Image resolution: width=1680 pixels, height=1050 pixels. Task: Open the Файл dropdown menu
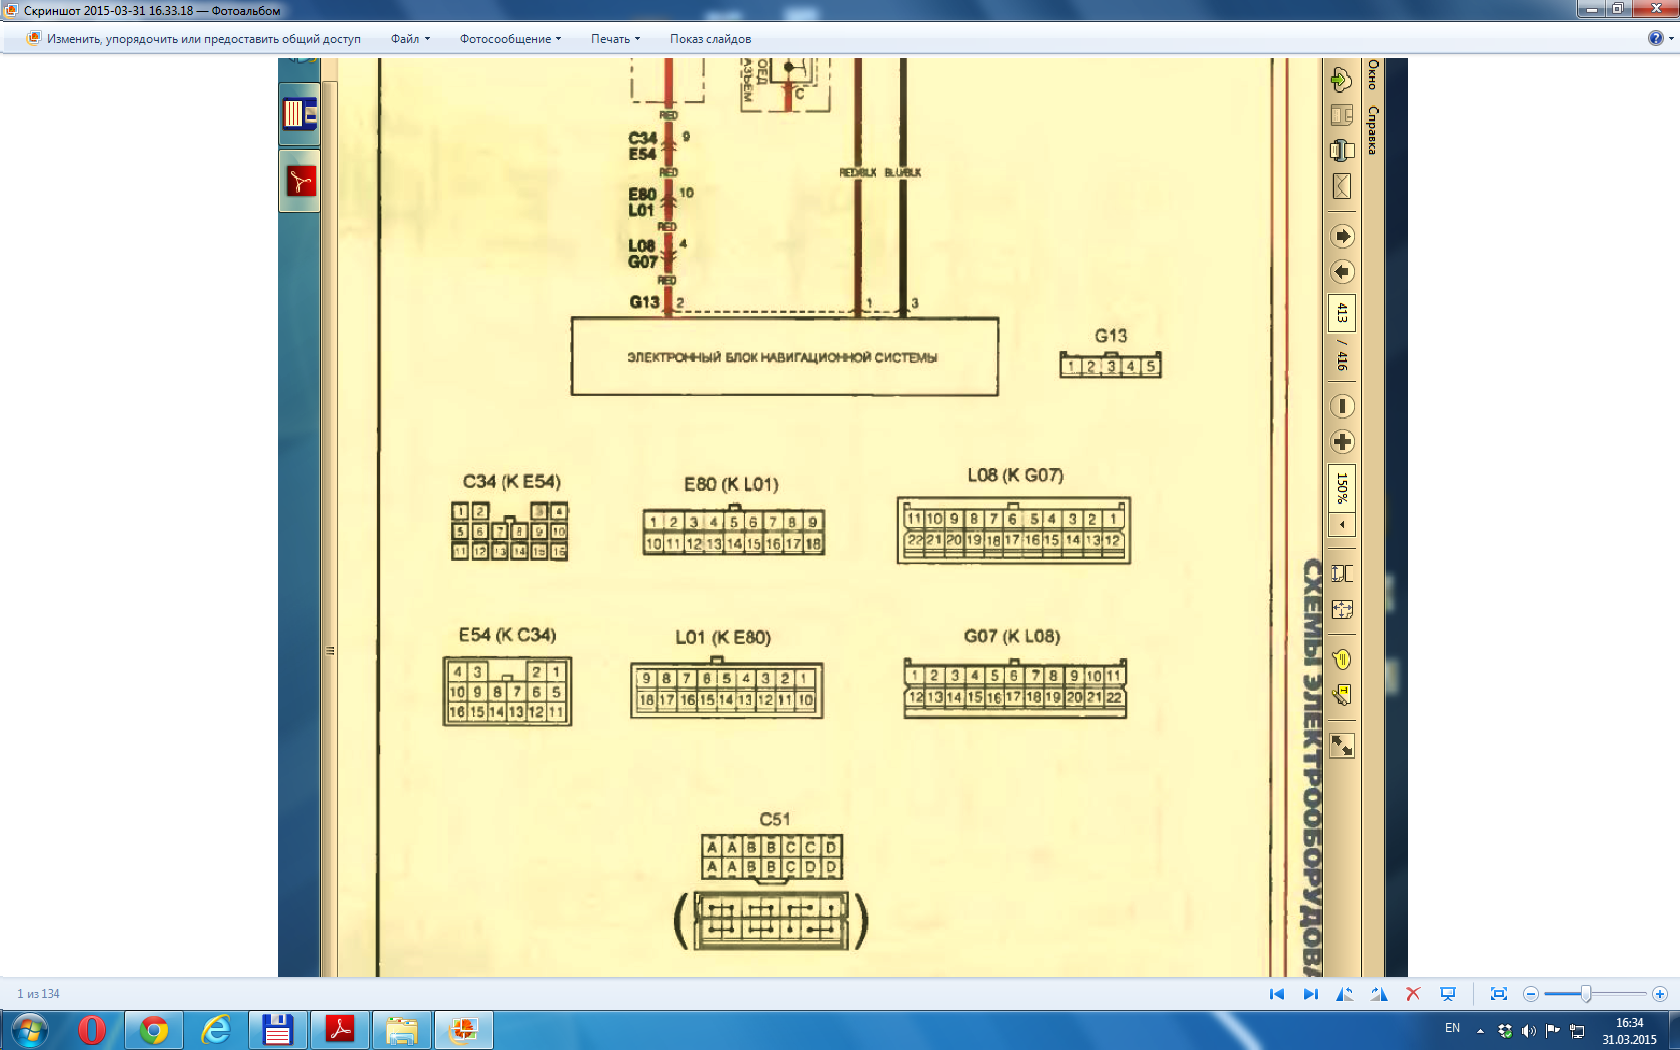[410, 39]
